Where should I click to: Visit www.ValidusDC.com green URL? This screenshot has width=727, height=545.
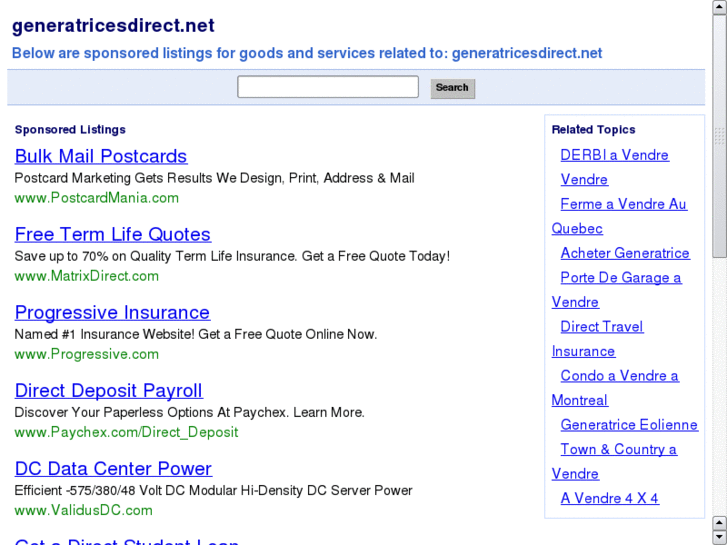pos(83,510)
